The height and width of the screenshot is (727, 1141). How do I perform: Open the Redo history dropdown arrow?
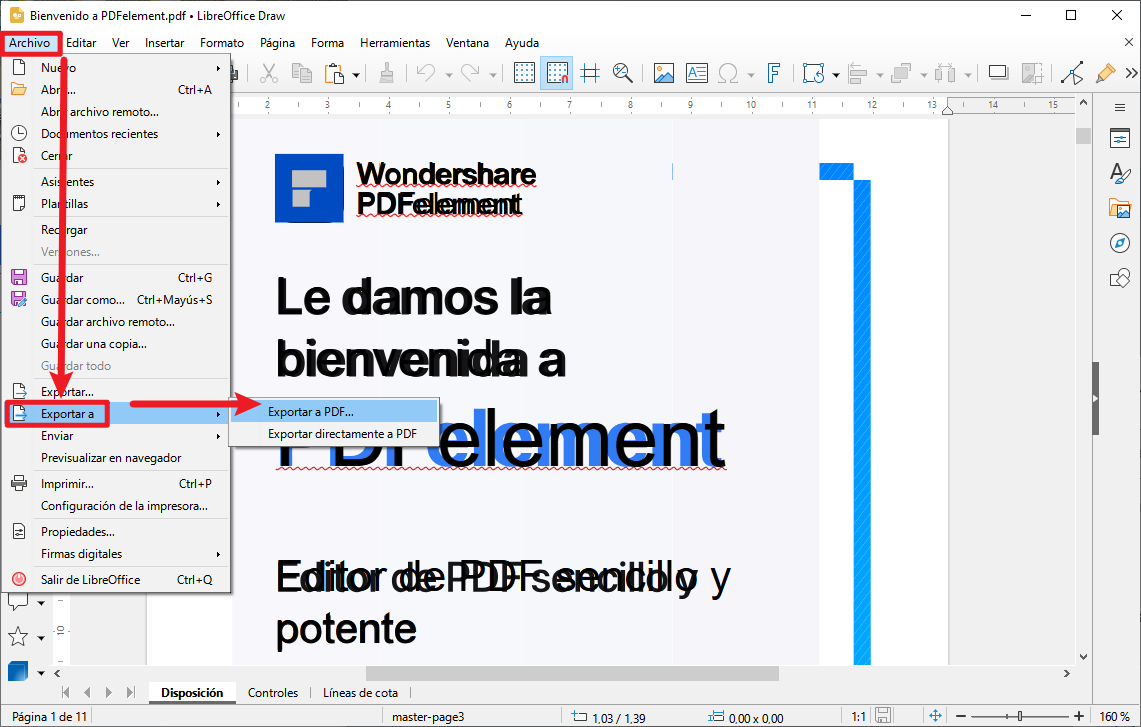493,74
